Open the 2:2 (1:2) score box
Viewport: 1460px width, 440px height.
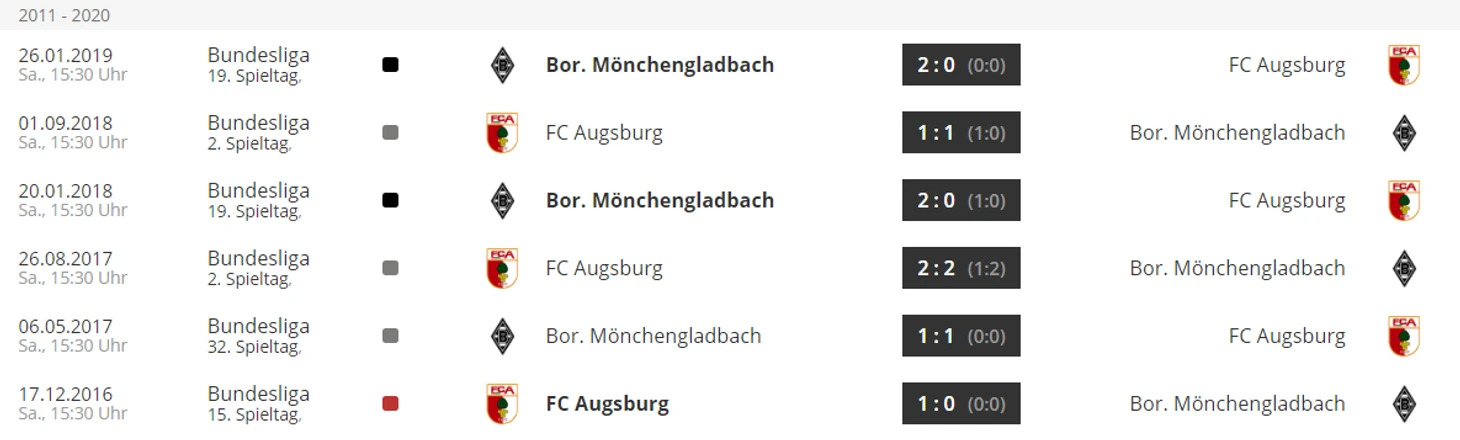(x=961, y=268)
